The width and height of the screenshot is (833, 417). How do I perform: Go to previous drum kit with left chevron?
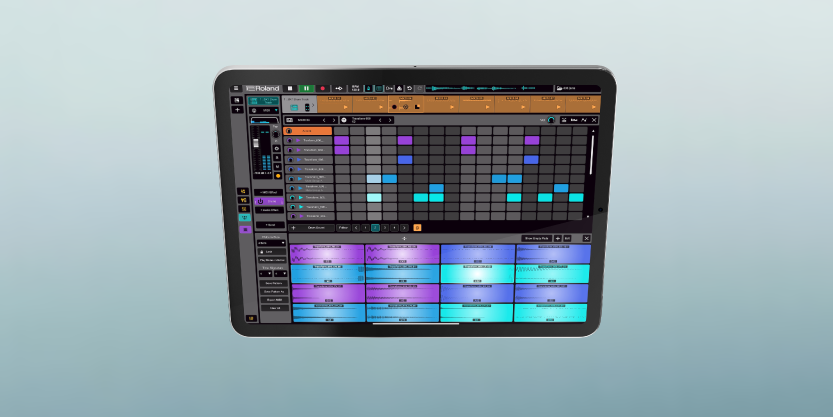coord(324,120)
